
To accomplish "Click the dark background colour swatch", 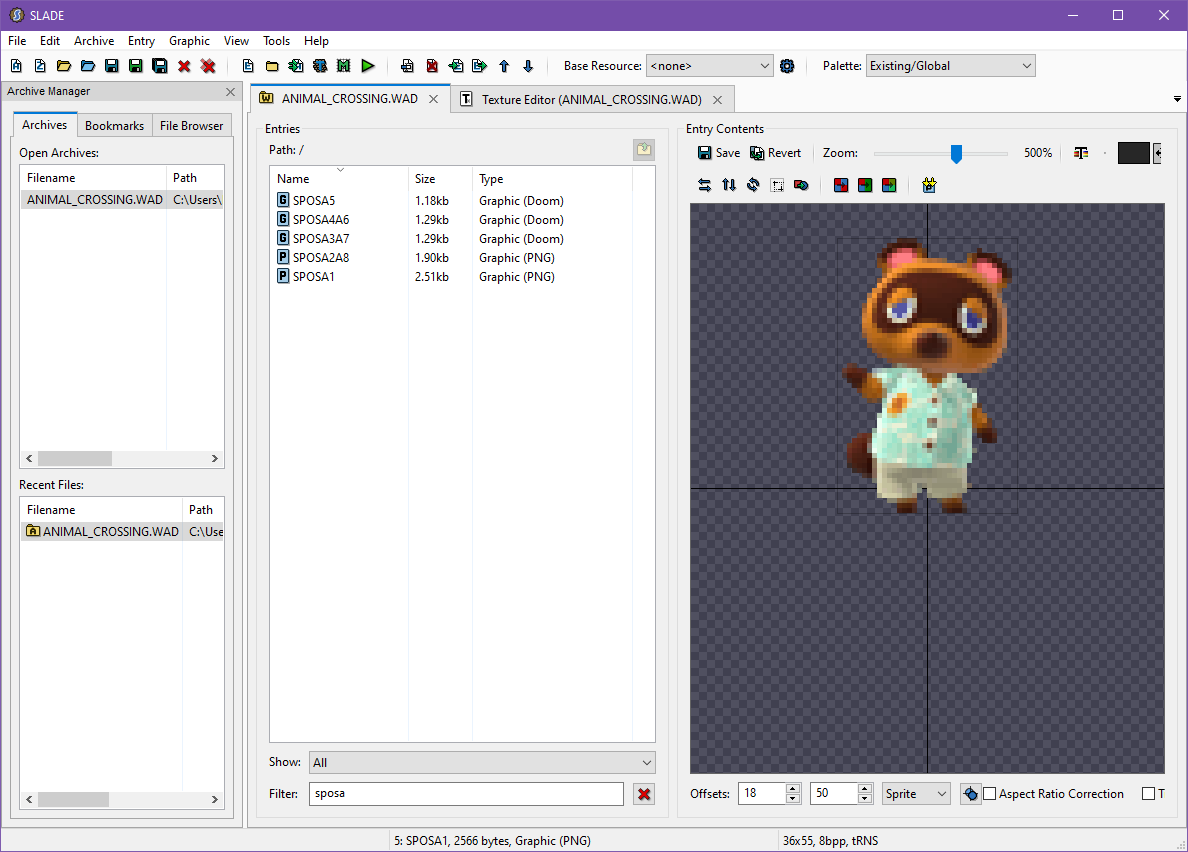I will 1133,153.
